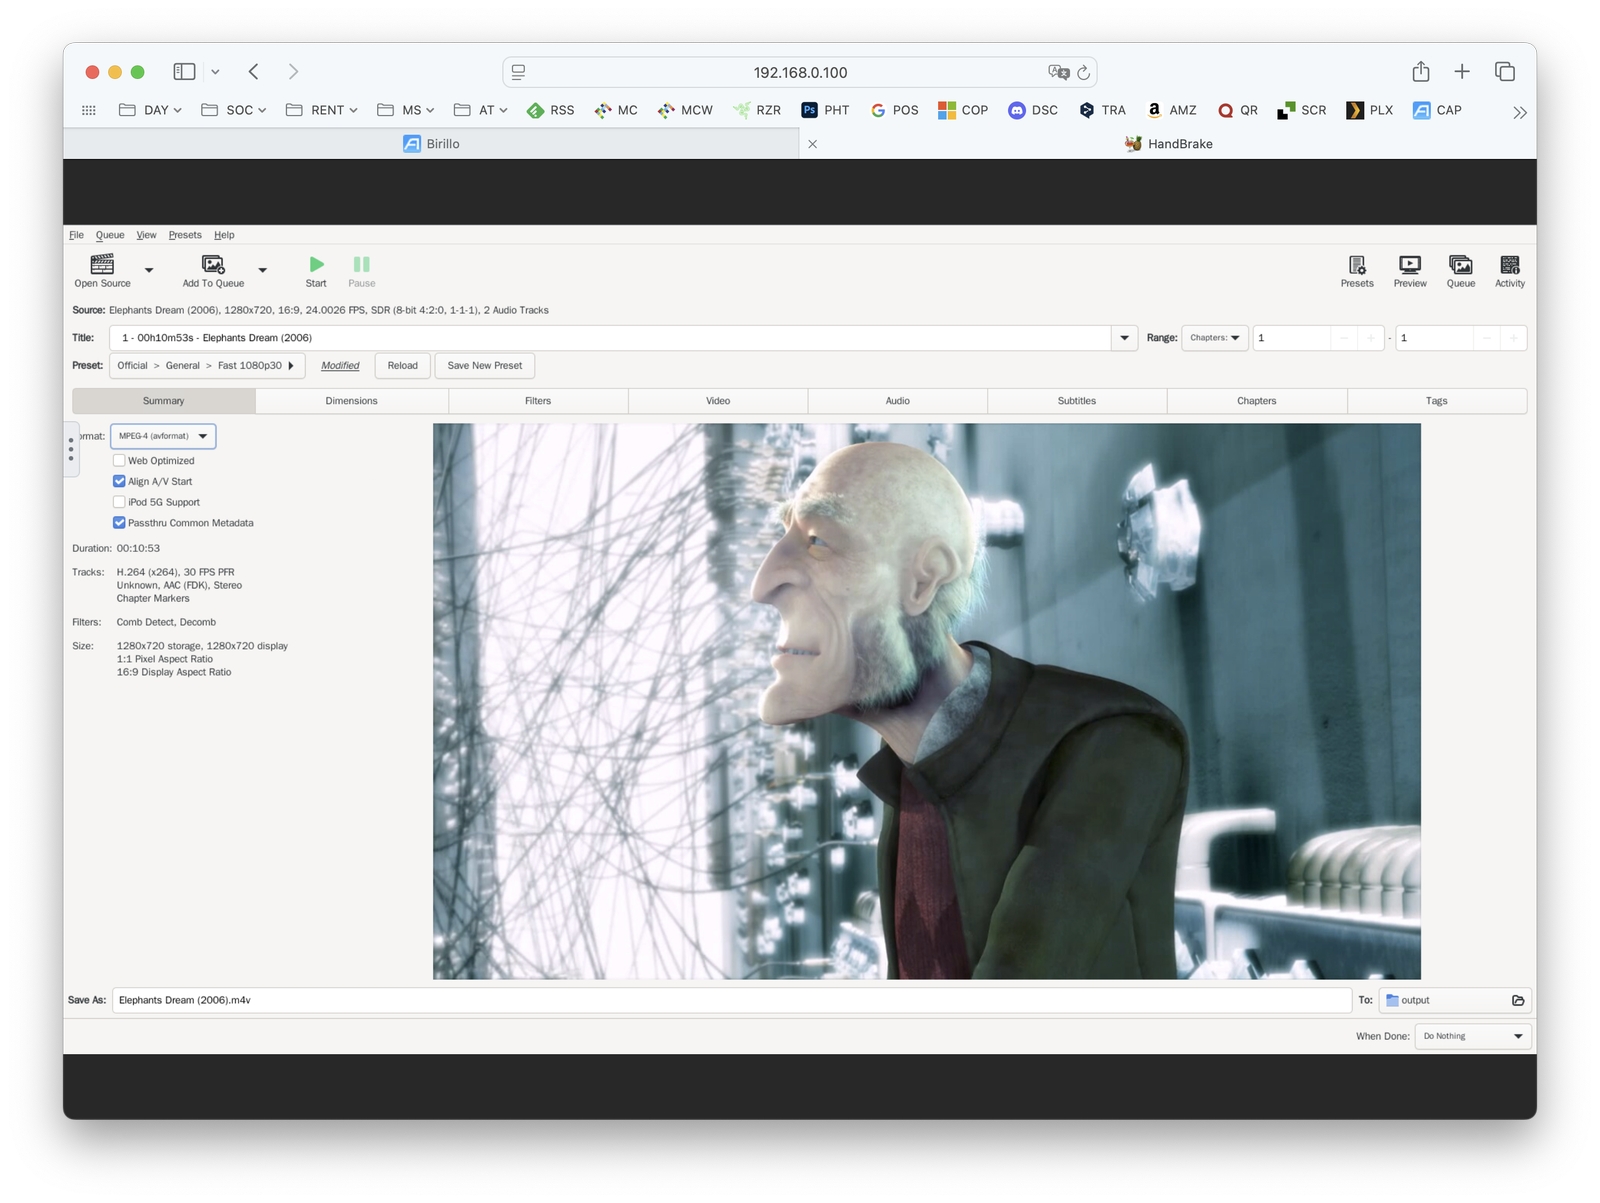Click the Add To Queue icon
Screen dimensions: 1600x1203
point(213,265)
